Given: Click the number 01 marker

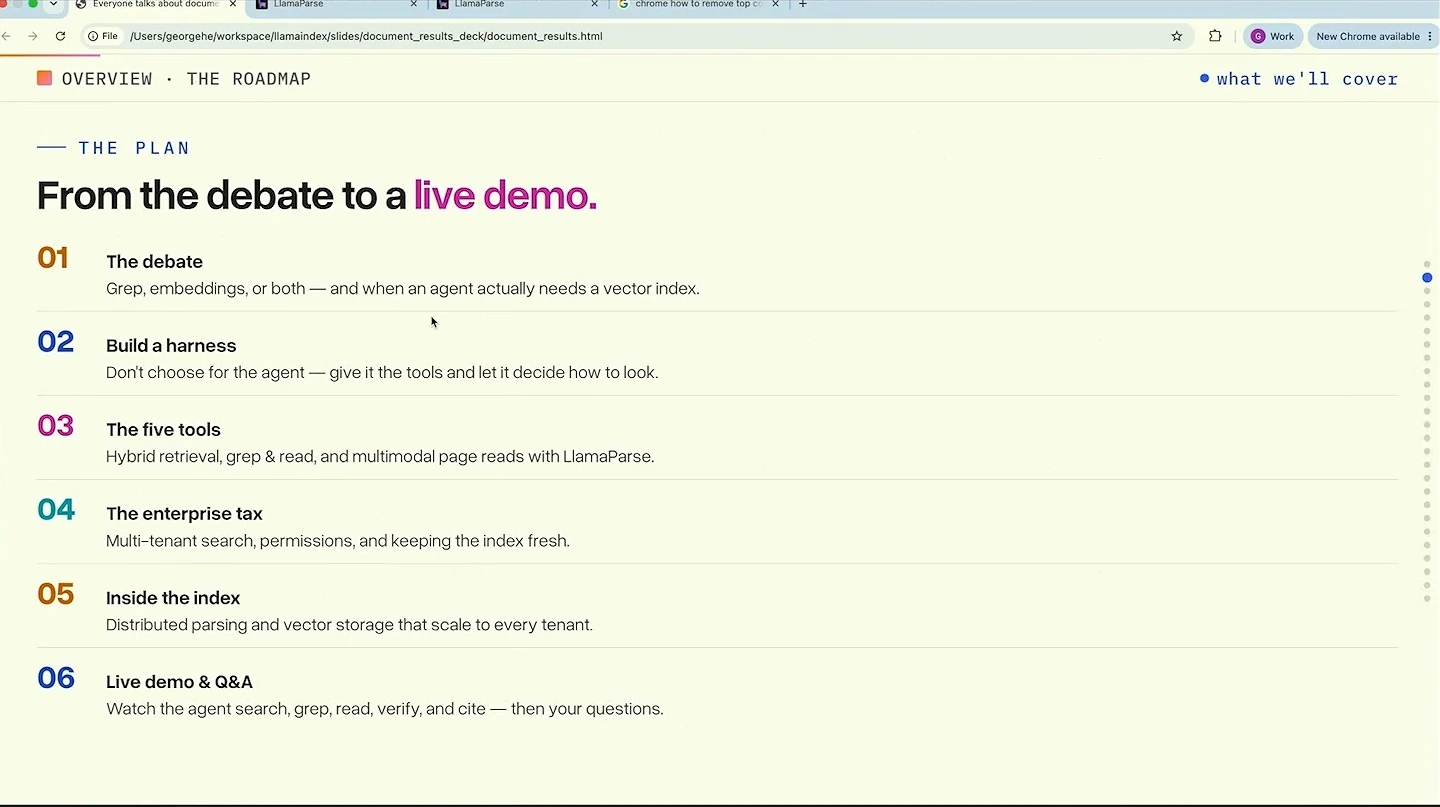Looking at the screenshot, I should pos(53,258).
